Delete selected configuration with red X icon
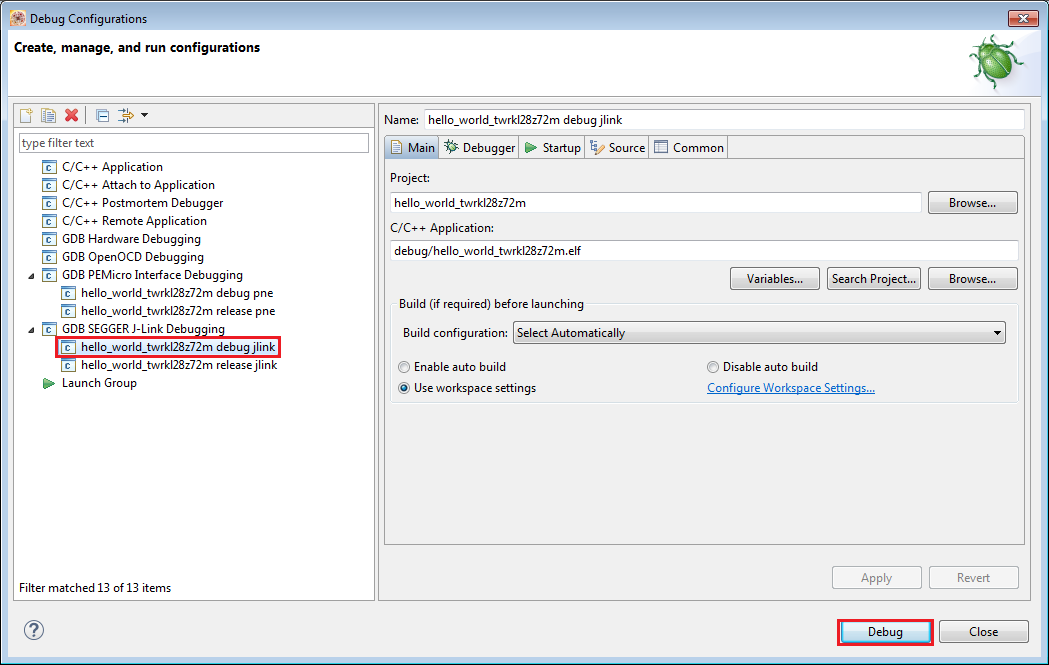The width and height of the screenshot is (1049, 665). (x=71, y=116)
